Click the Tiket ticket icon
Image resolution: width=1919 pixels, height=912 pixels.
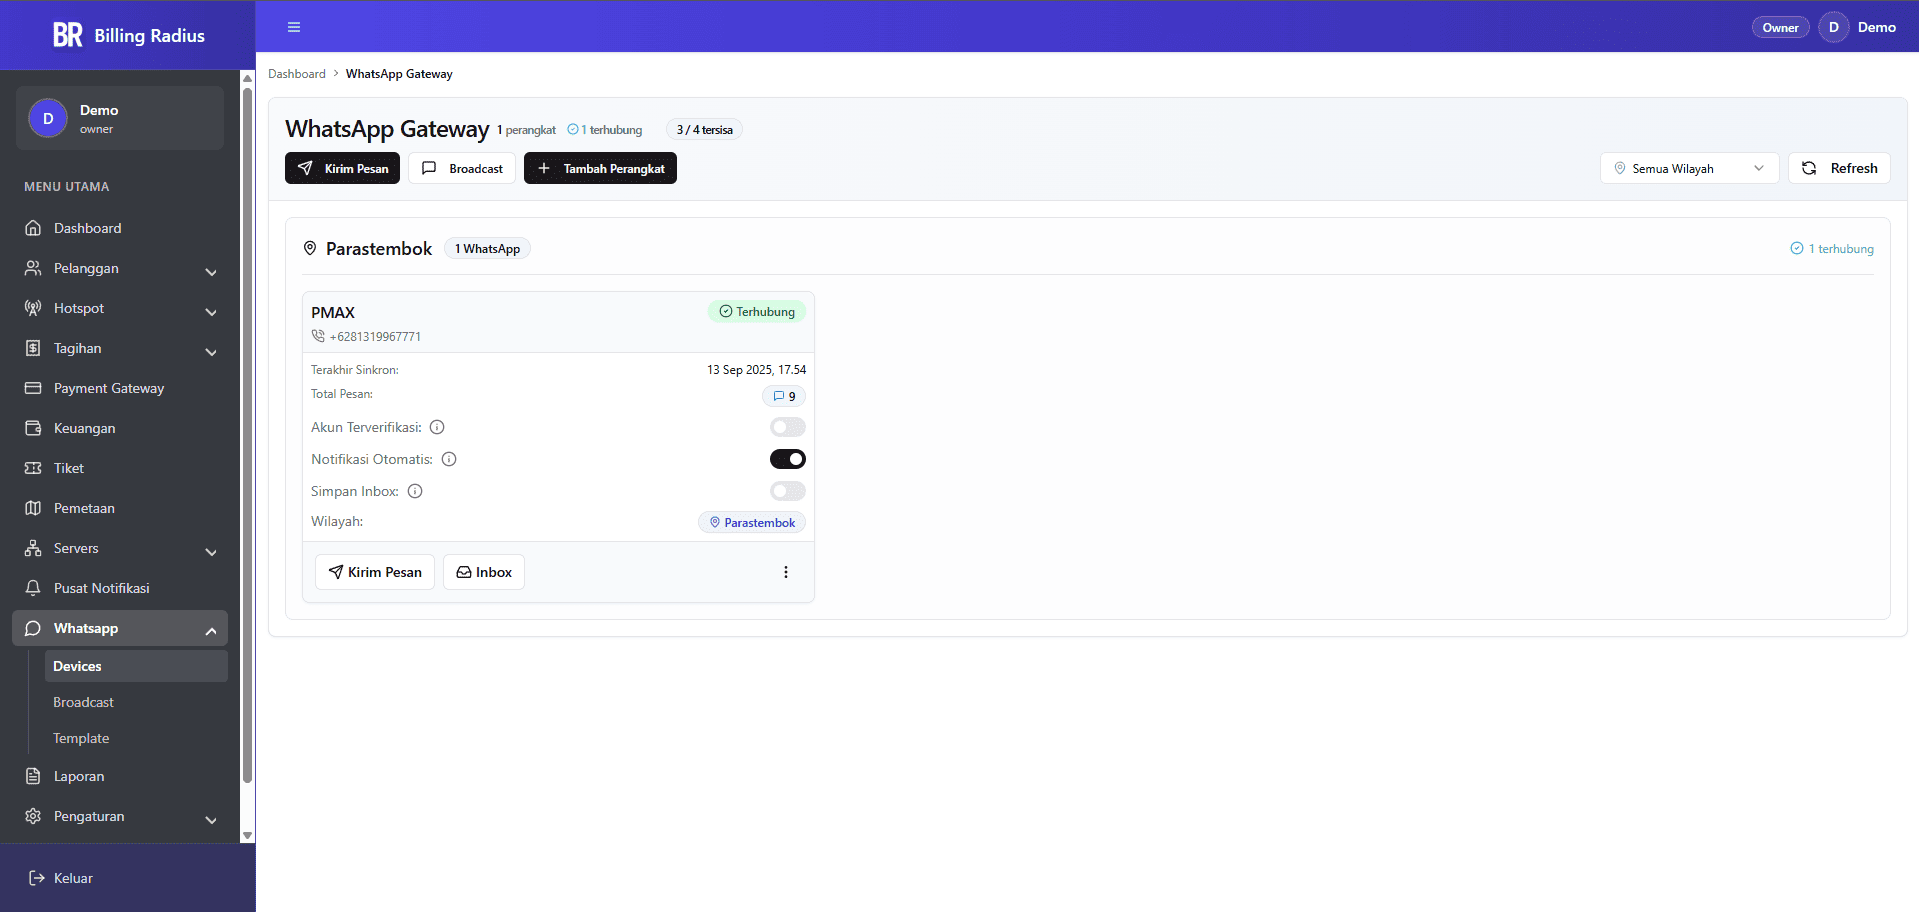point(33,468)
